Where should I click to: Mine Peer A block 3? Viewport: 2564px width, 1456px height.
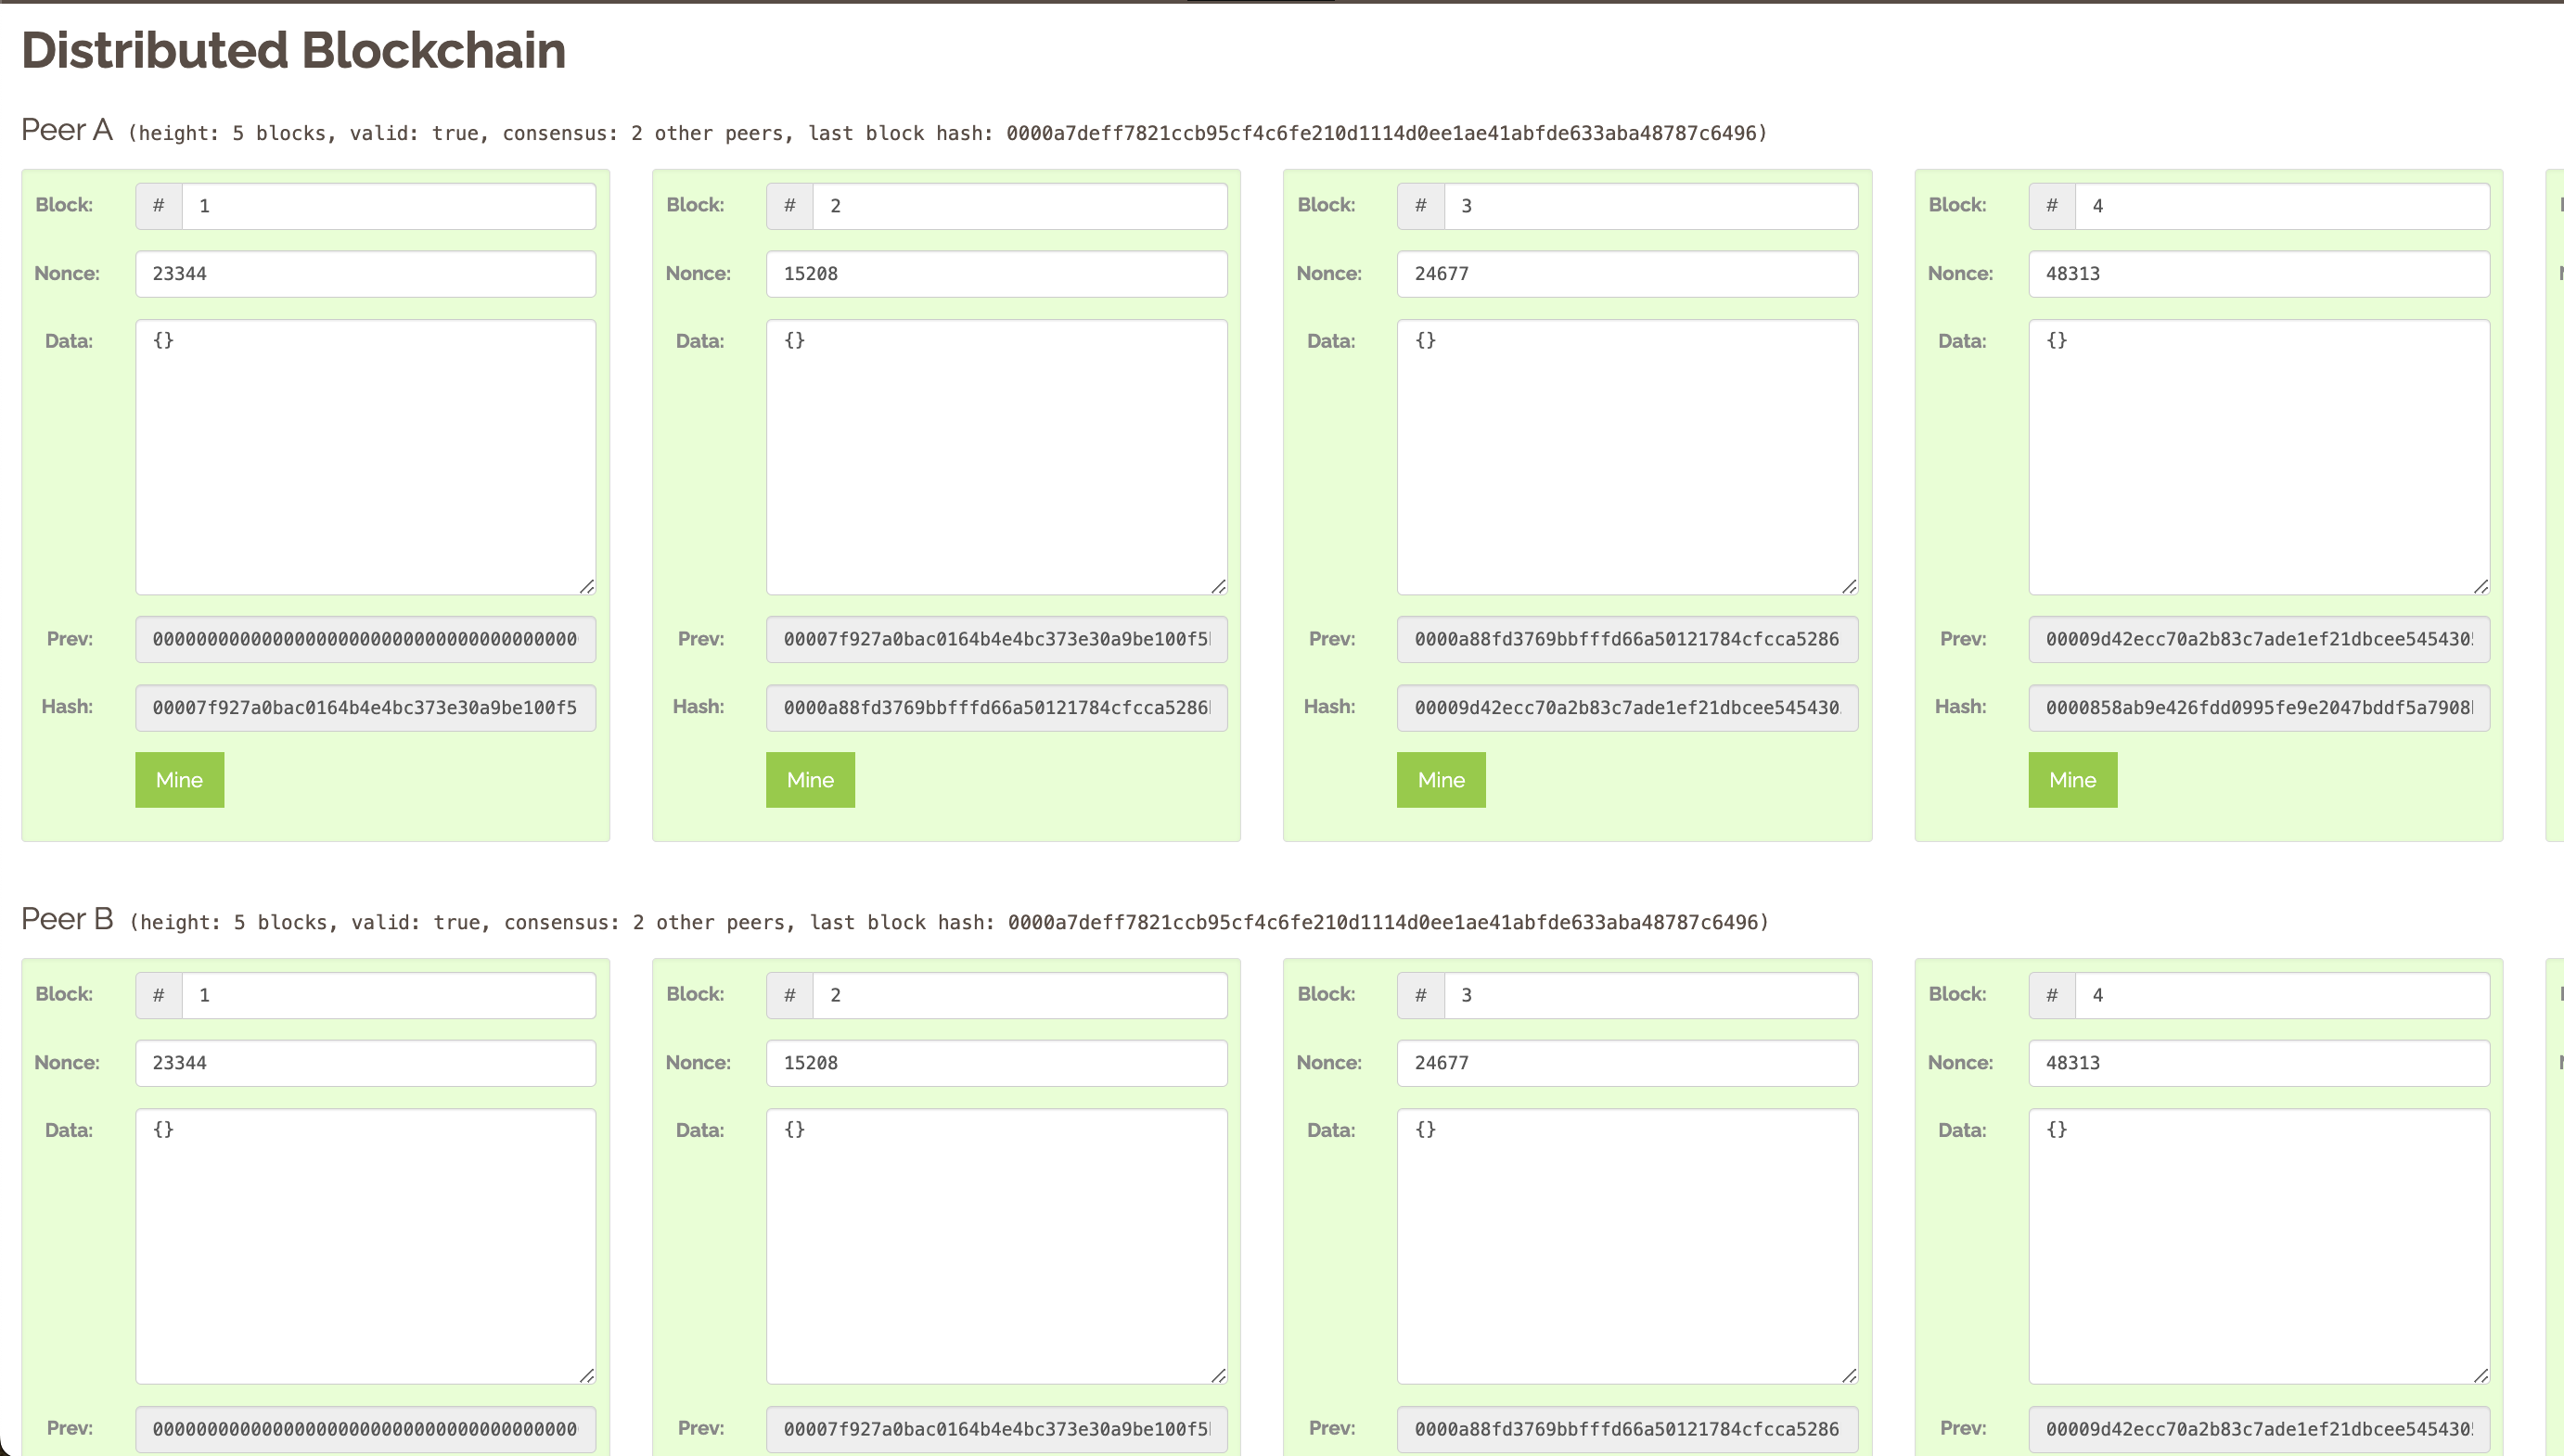(x=1440, y=779)
